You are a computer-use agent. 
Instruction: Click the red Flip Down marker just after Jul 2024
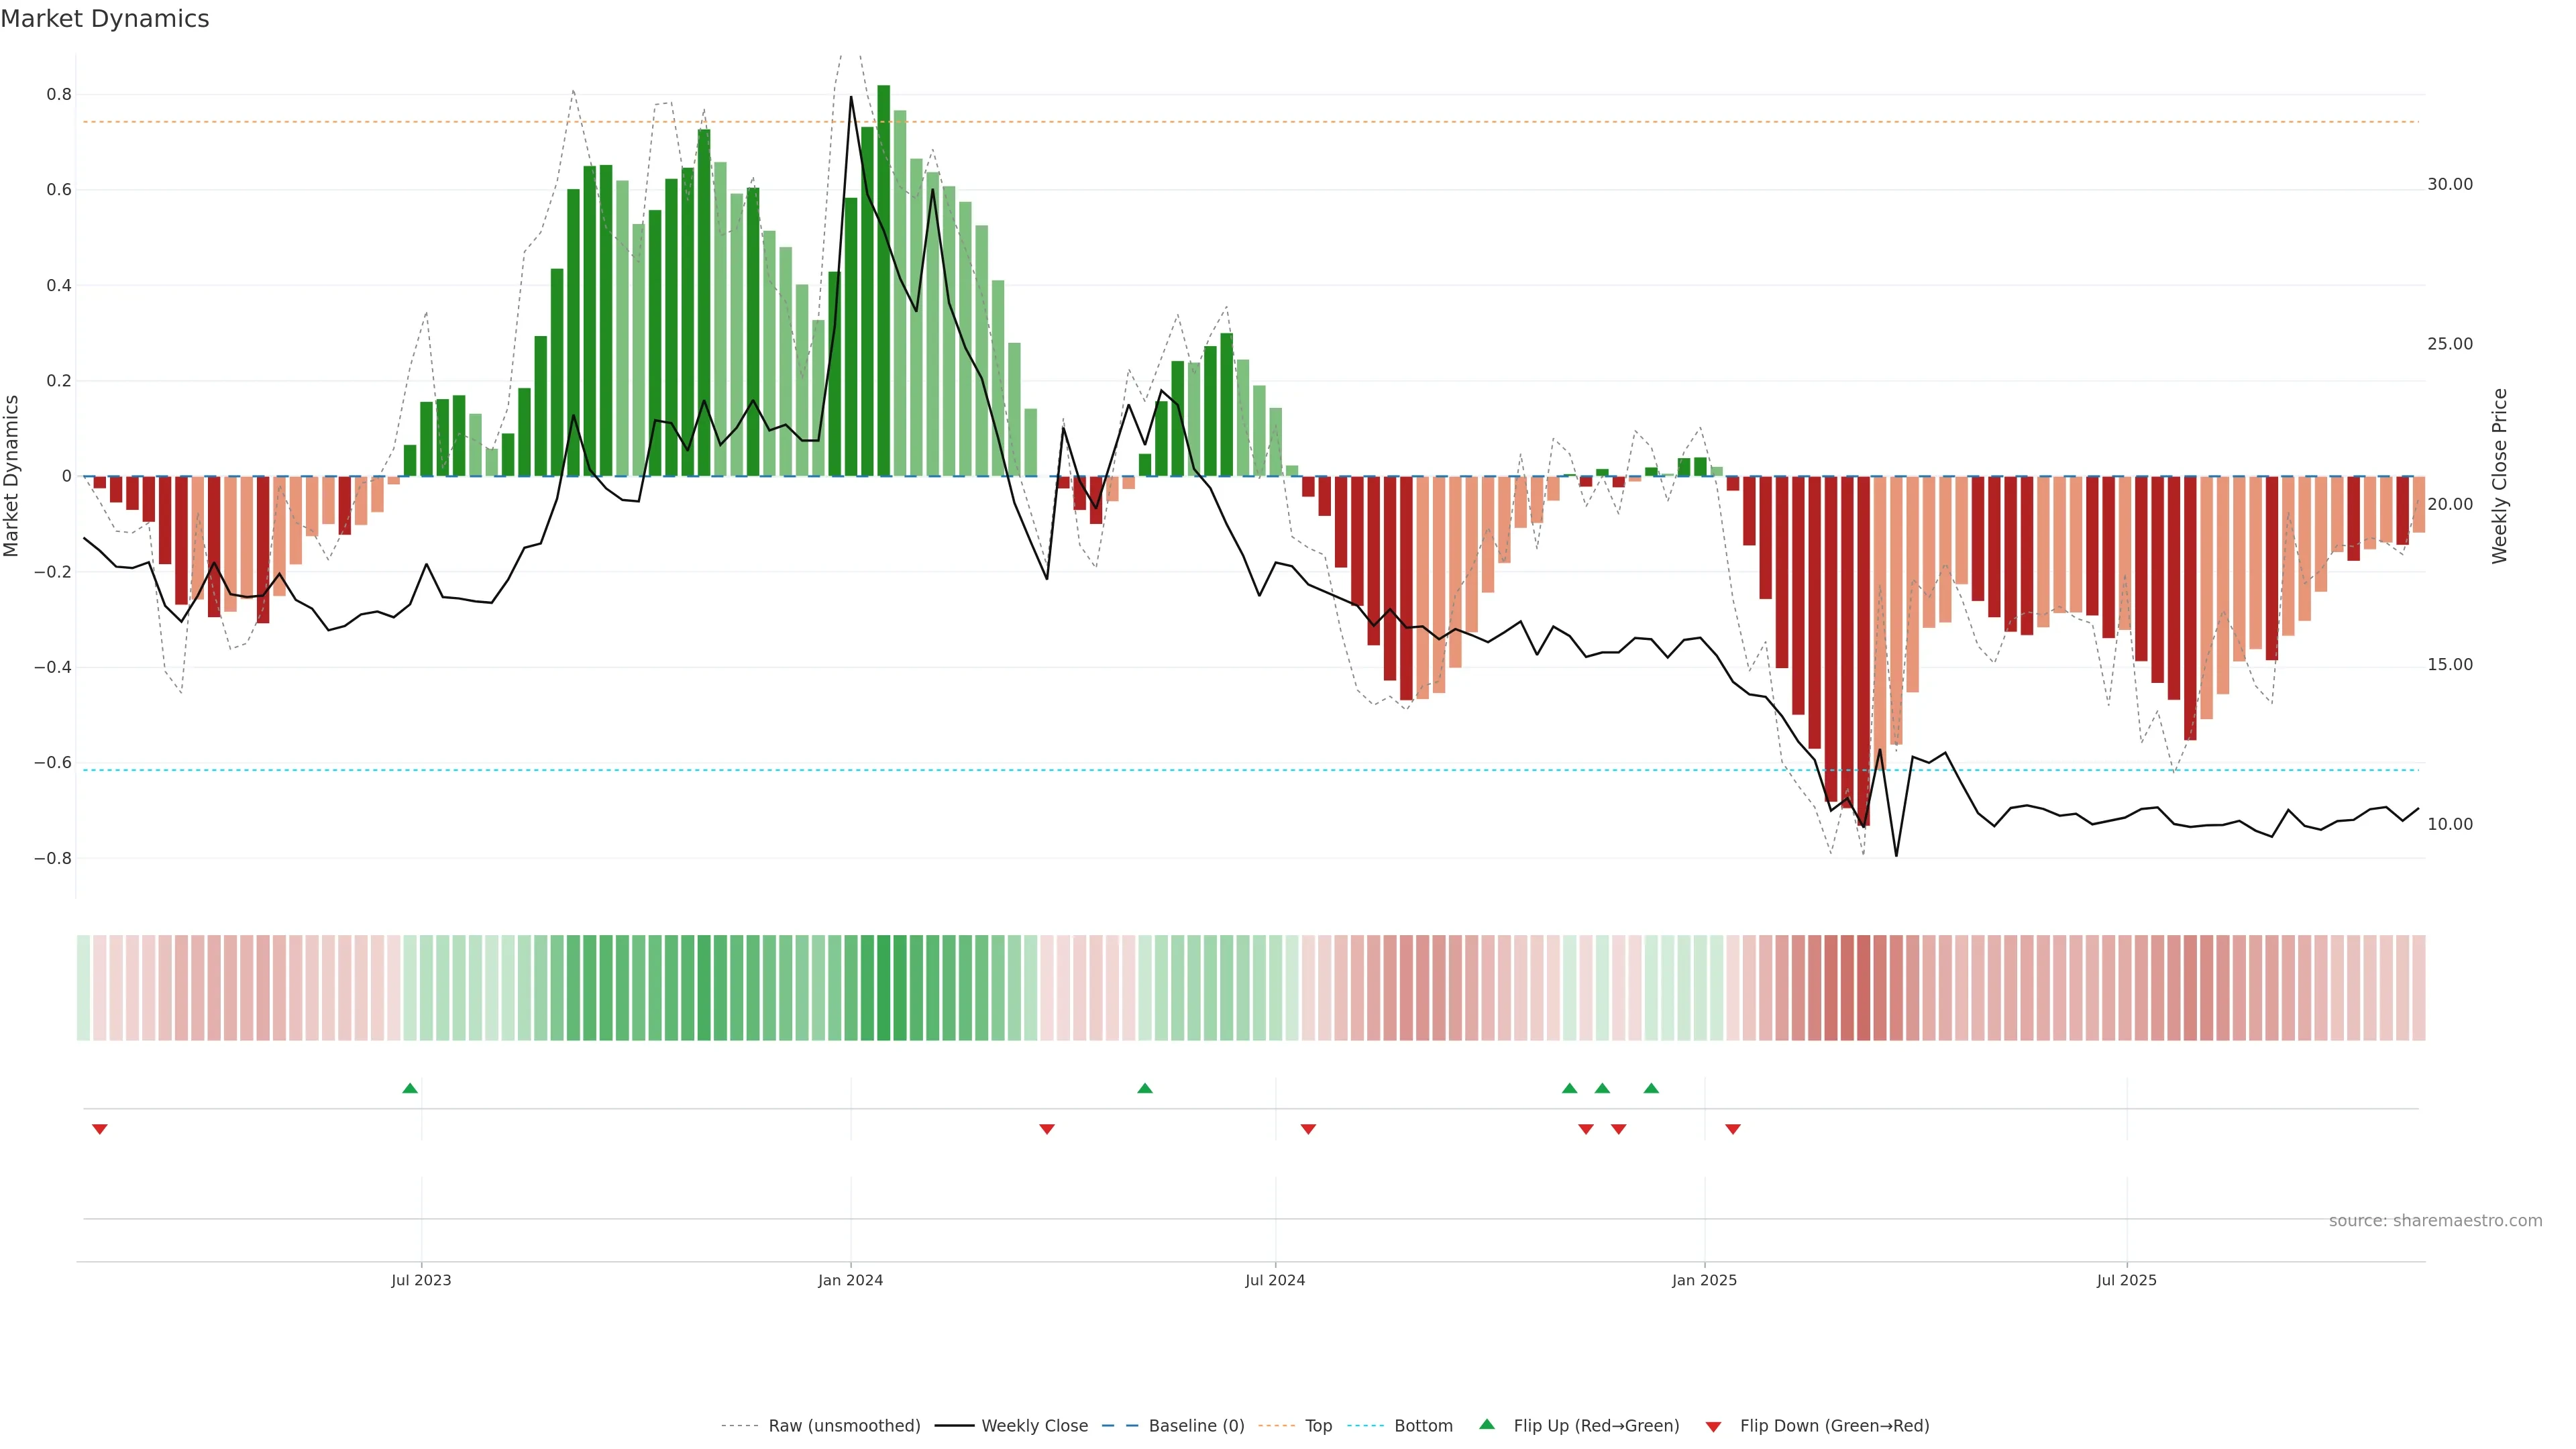pos(1308,1129)
